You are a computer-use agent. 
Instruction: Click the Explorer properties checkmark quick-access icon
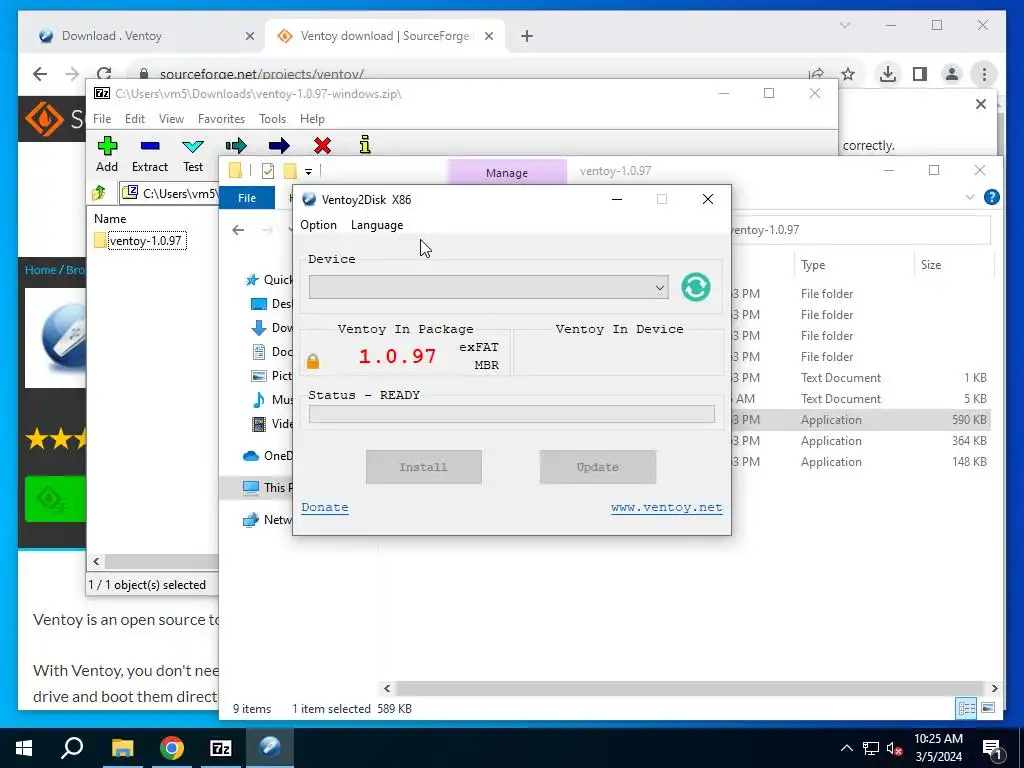(x=268, y=171)
